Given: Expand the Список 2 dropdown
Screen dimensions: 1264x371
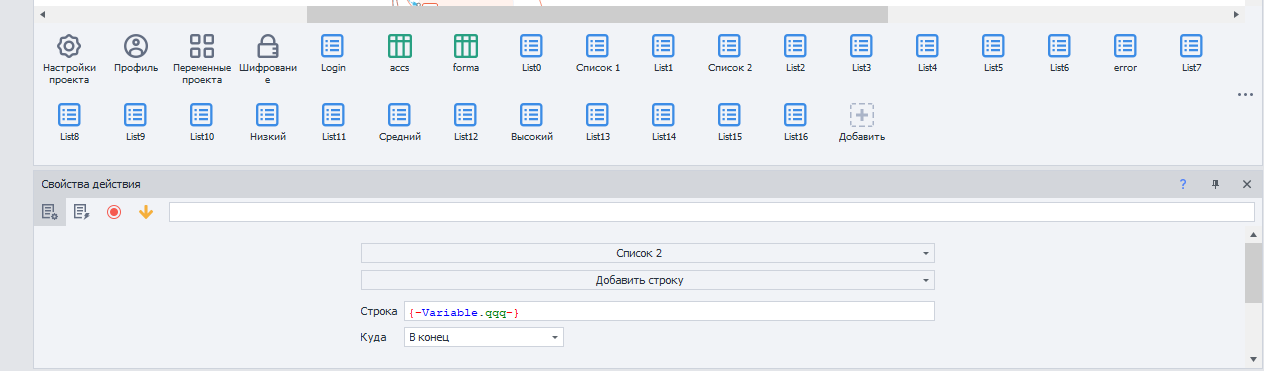Looking at the screenshot, I should 647,253.
